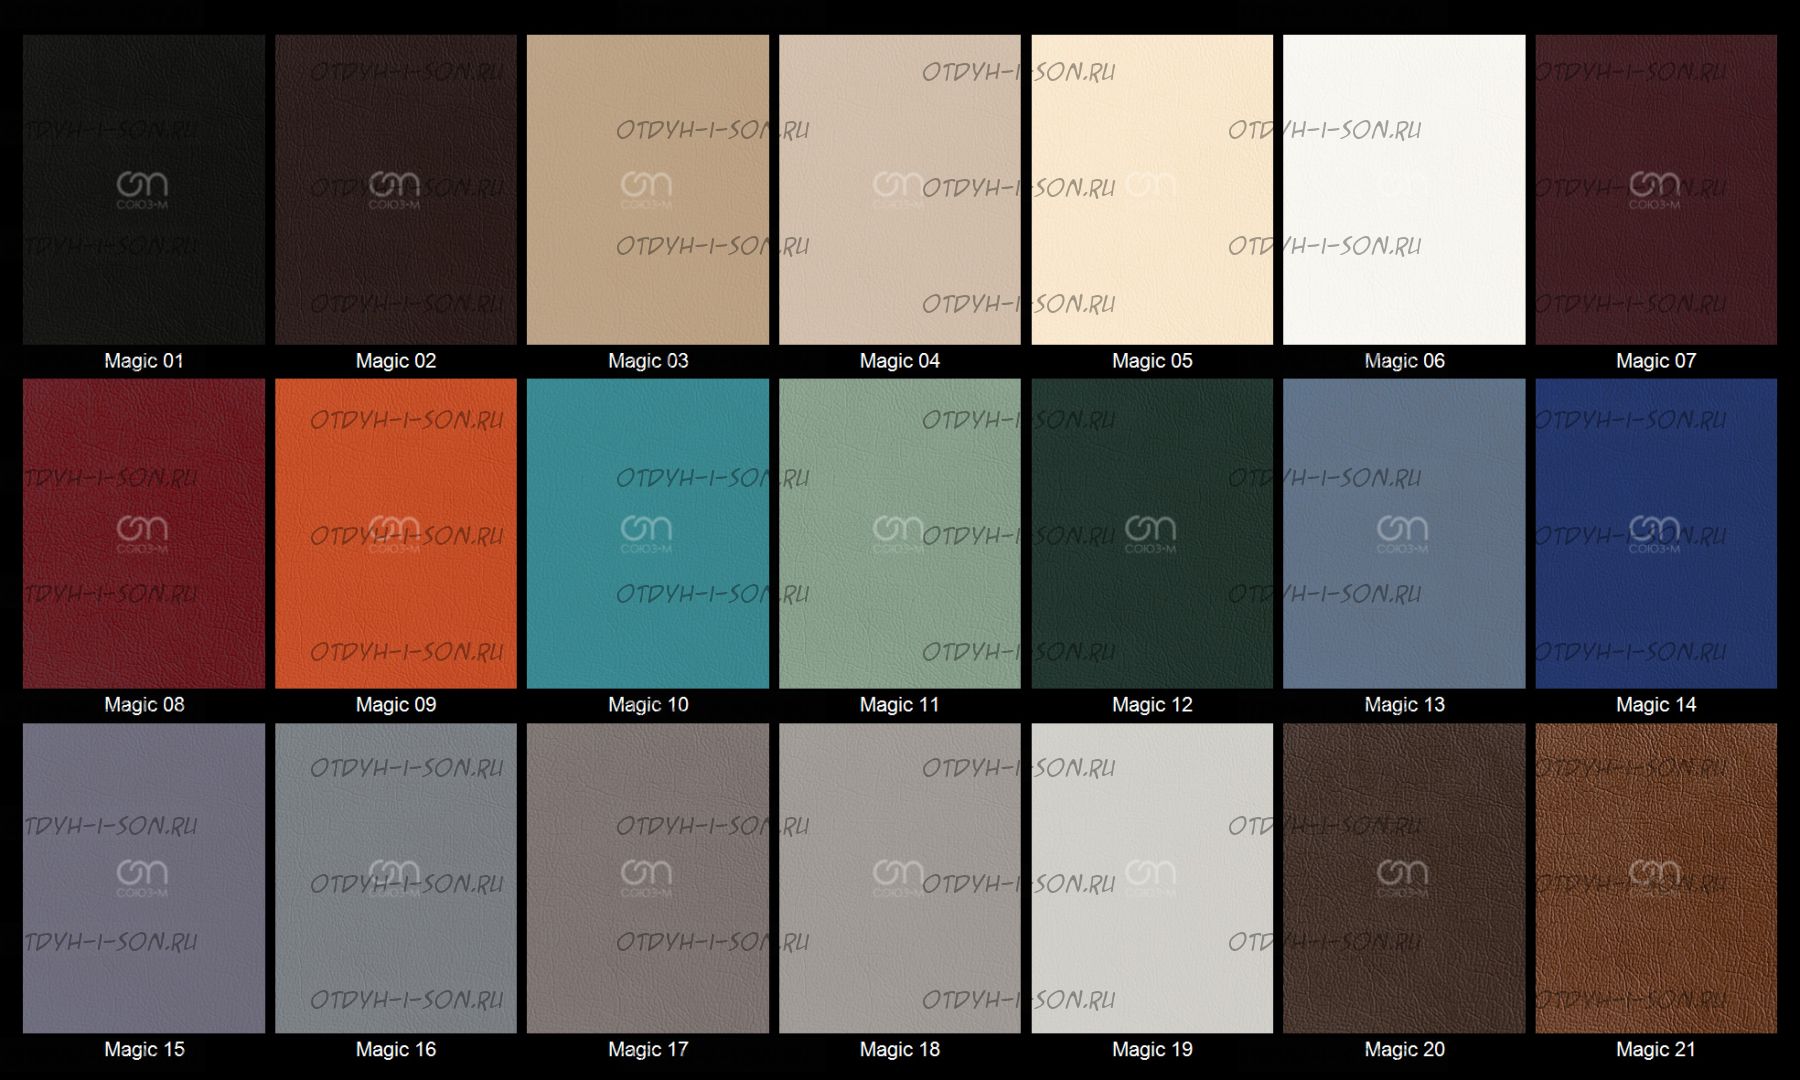The width and height of the screenshot is (1800, 1080).
Task: Choose the tan Magic 03 leather swatch
Action: click(x=648, y=190)
